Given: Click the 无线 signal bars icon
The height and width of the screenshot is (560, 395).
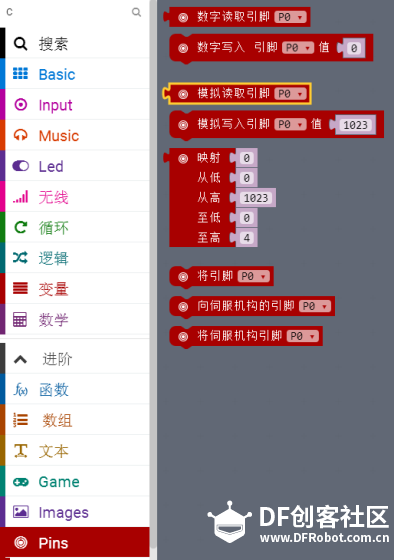Looking at the screenshot, I should pyautogui.click(x=20, y=197).
